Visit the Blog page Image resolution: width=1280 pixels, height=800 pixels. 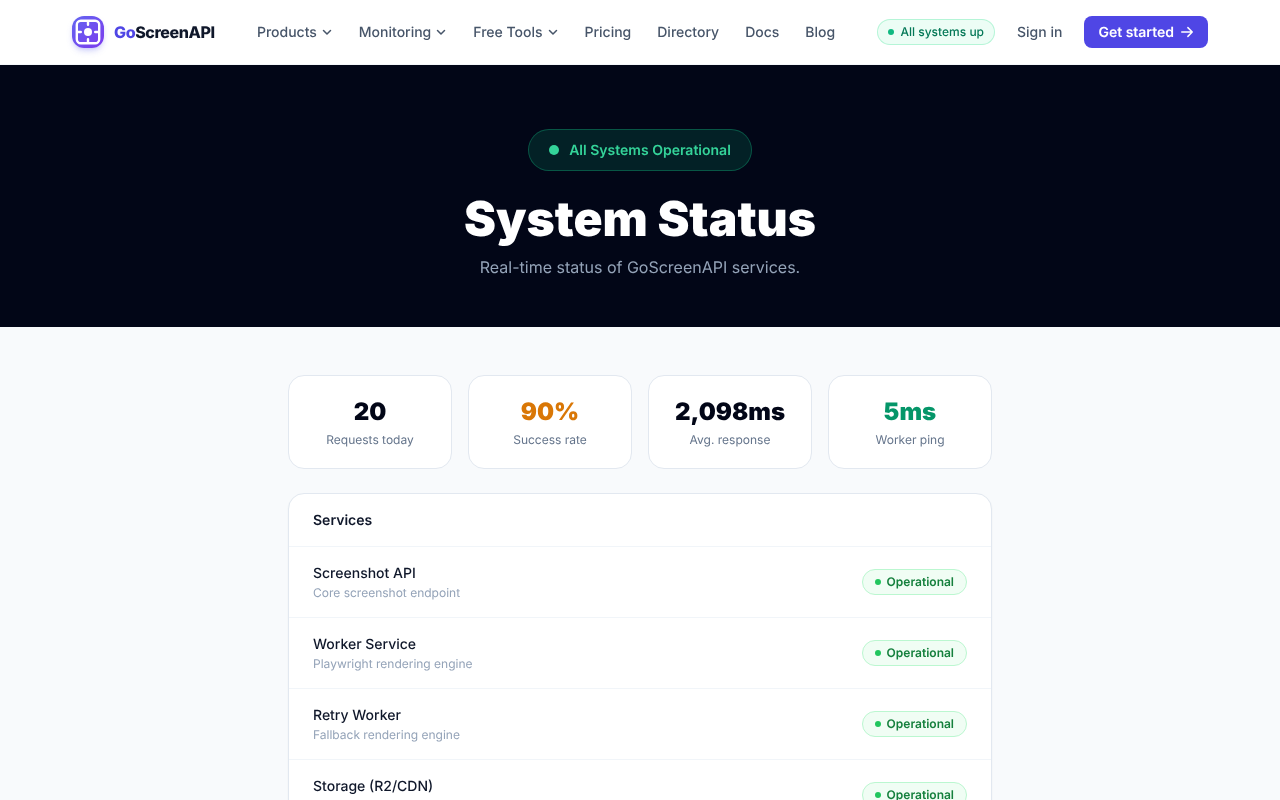(820, 32)
